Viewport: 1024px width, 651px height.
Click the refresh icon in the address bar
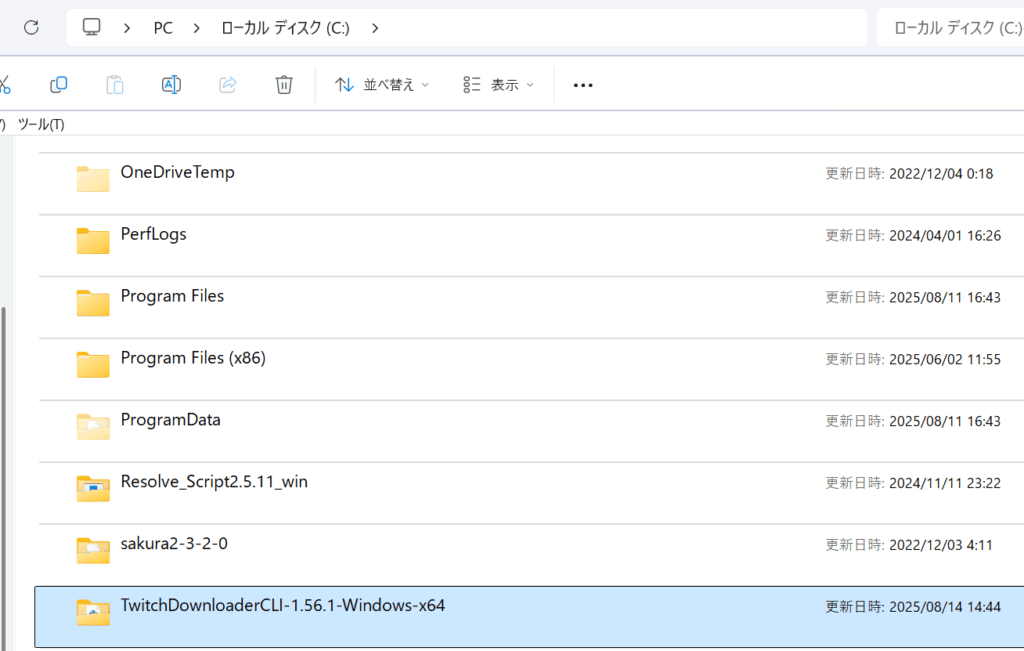click(31, 28)
